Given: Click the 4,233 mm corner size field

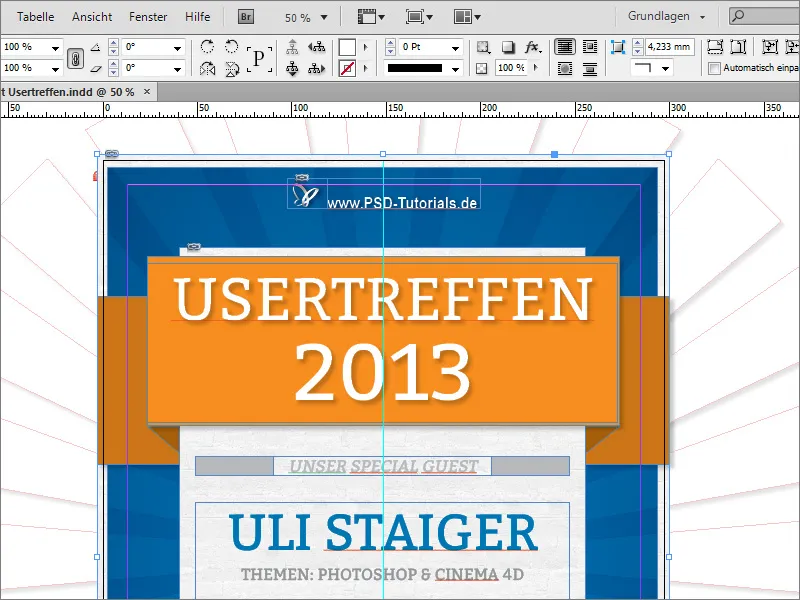Looking at the screenshot, I should (x=669, y=47).
